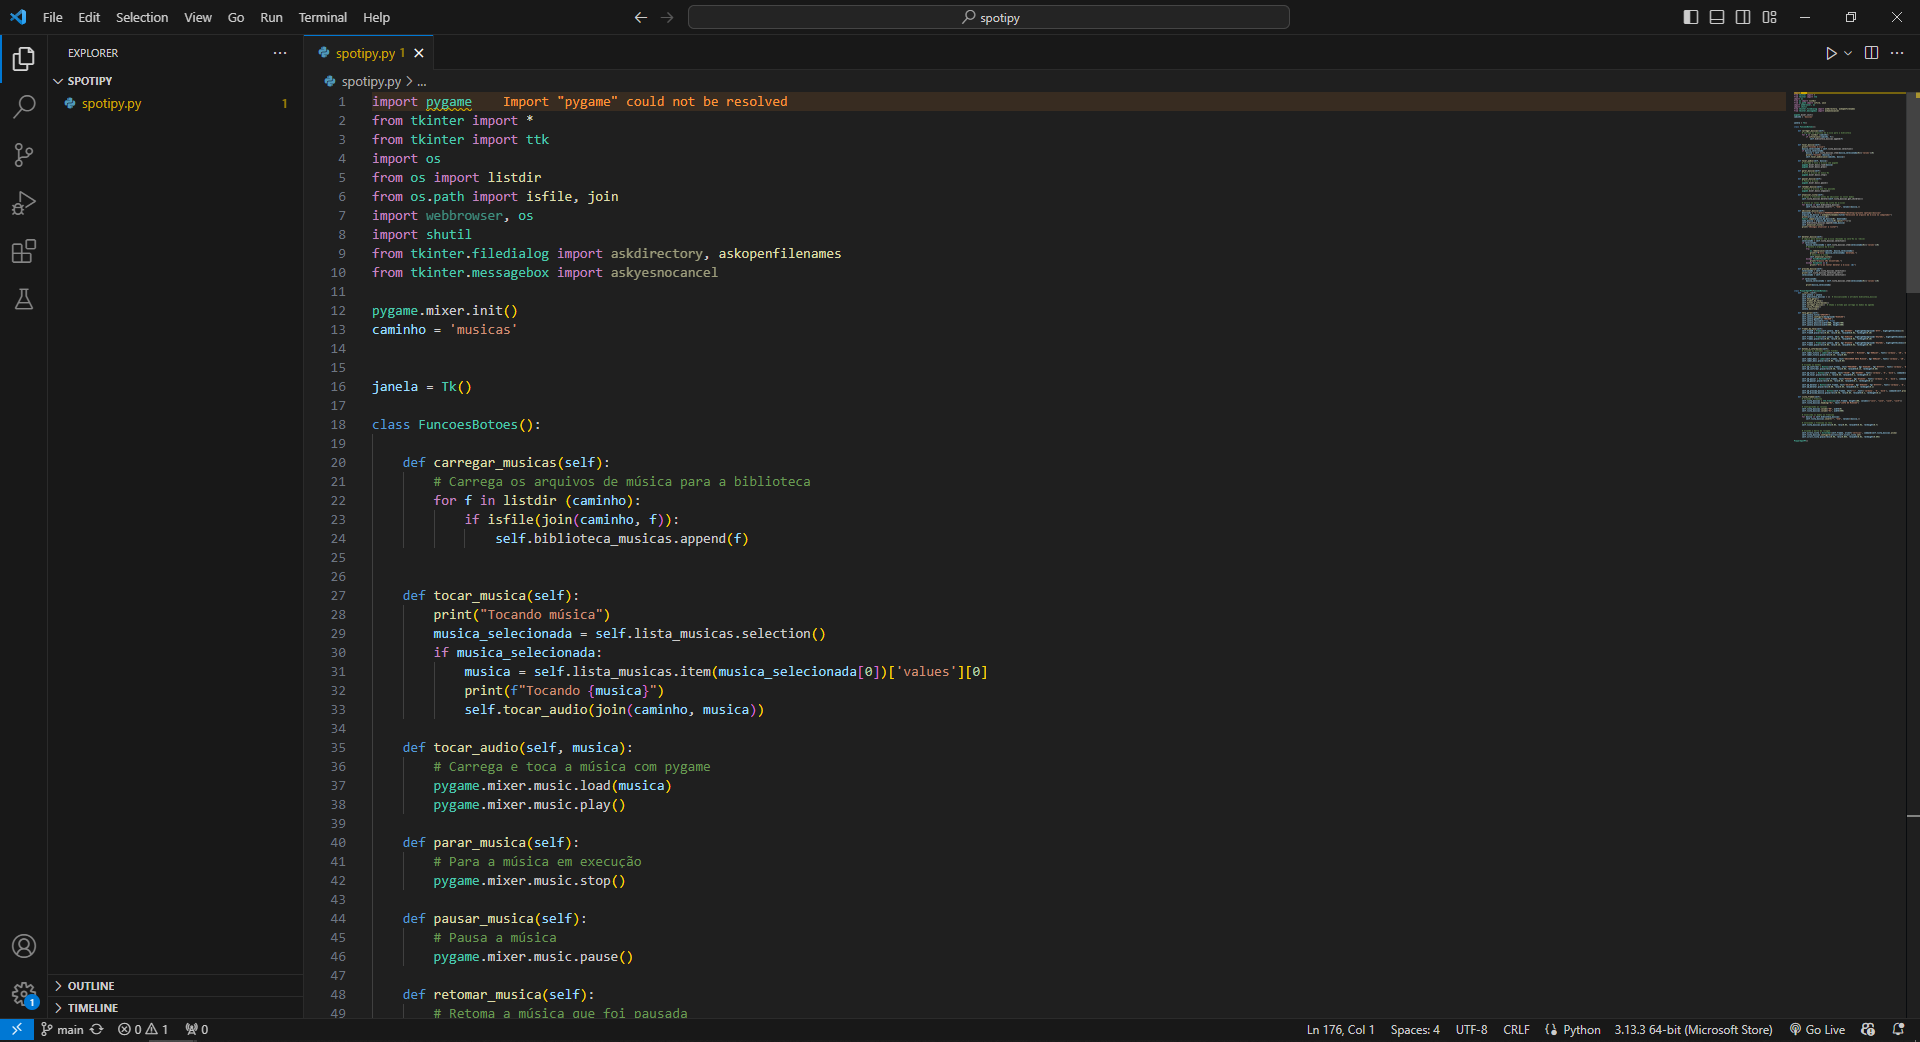The height and width of the screenshot is (1042, 1920).
Task: Open the Manage gear settings
Action: click(x=24, y=994)
